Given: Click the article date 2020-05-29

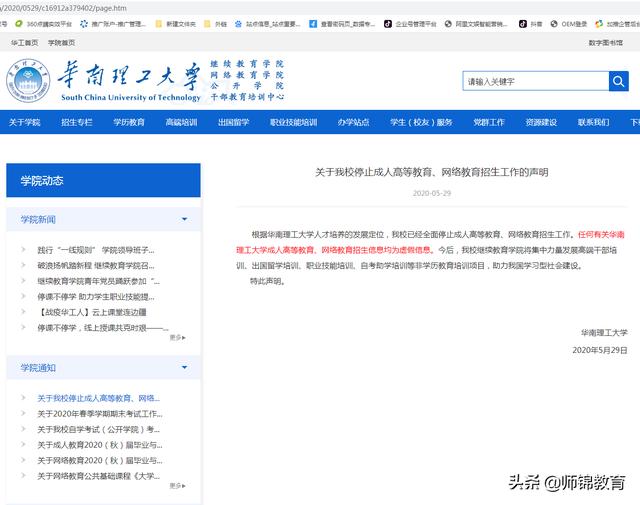Looking at the screenshot, I should [431, 193].
